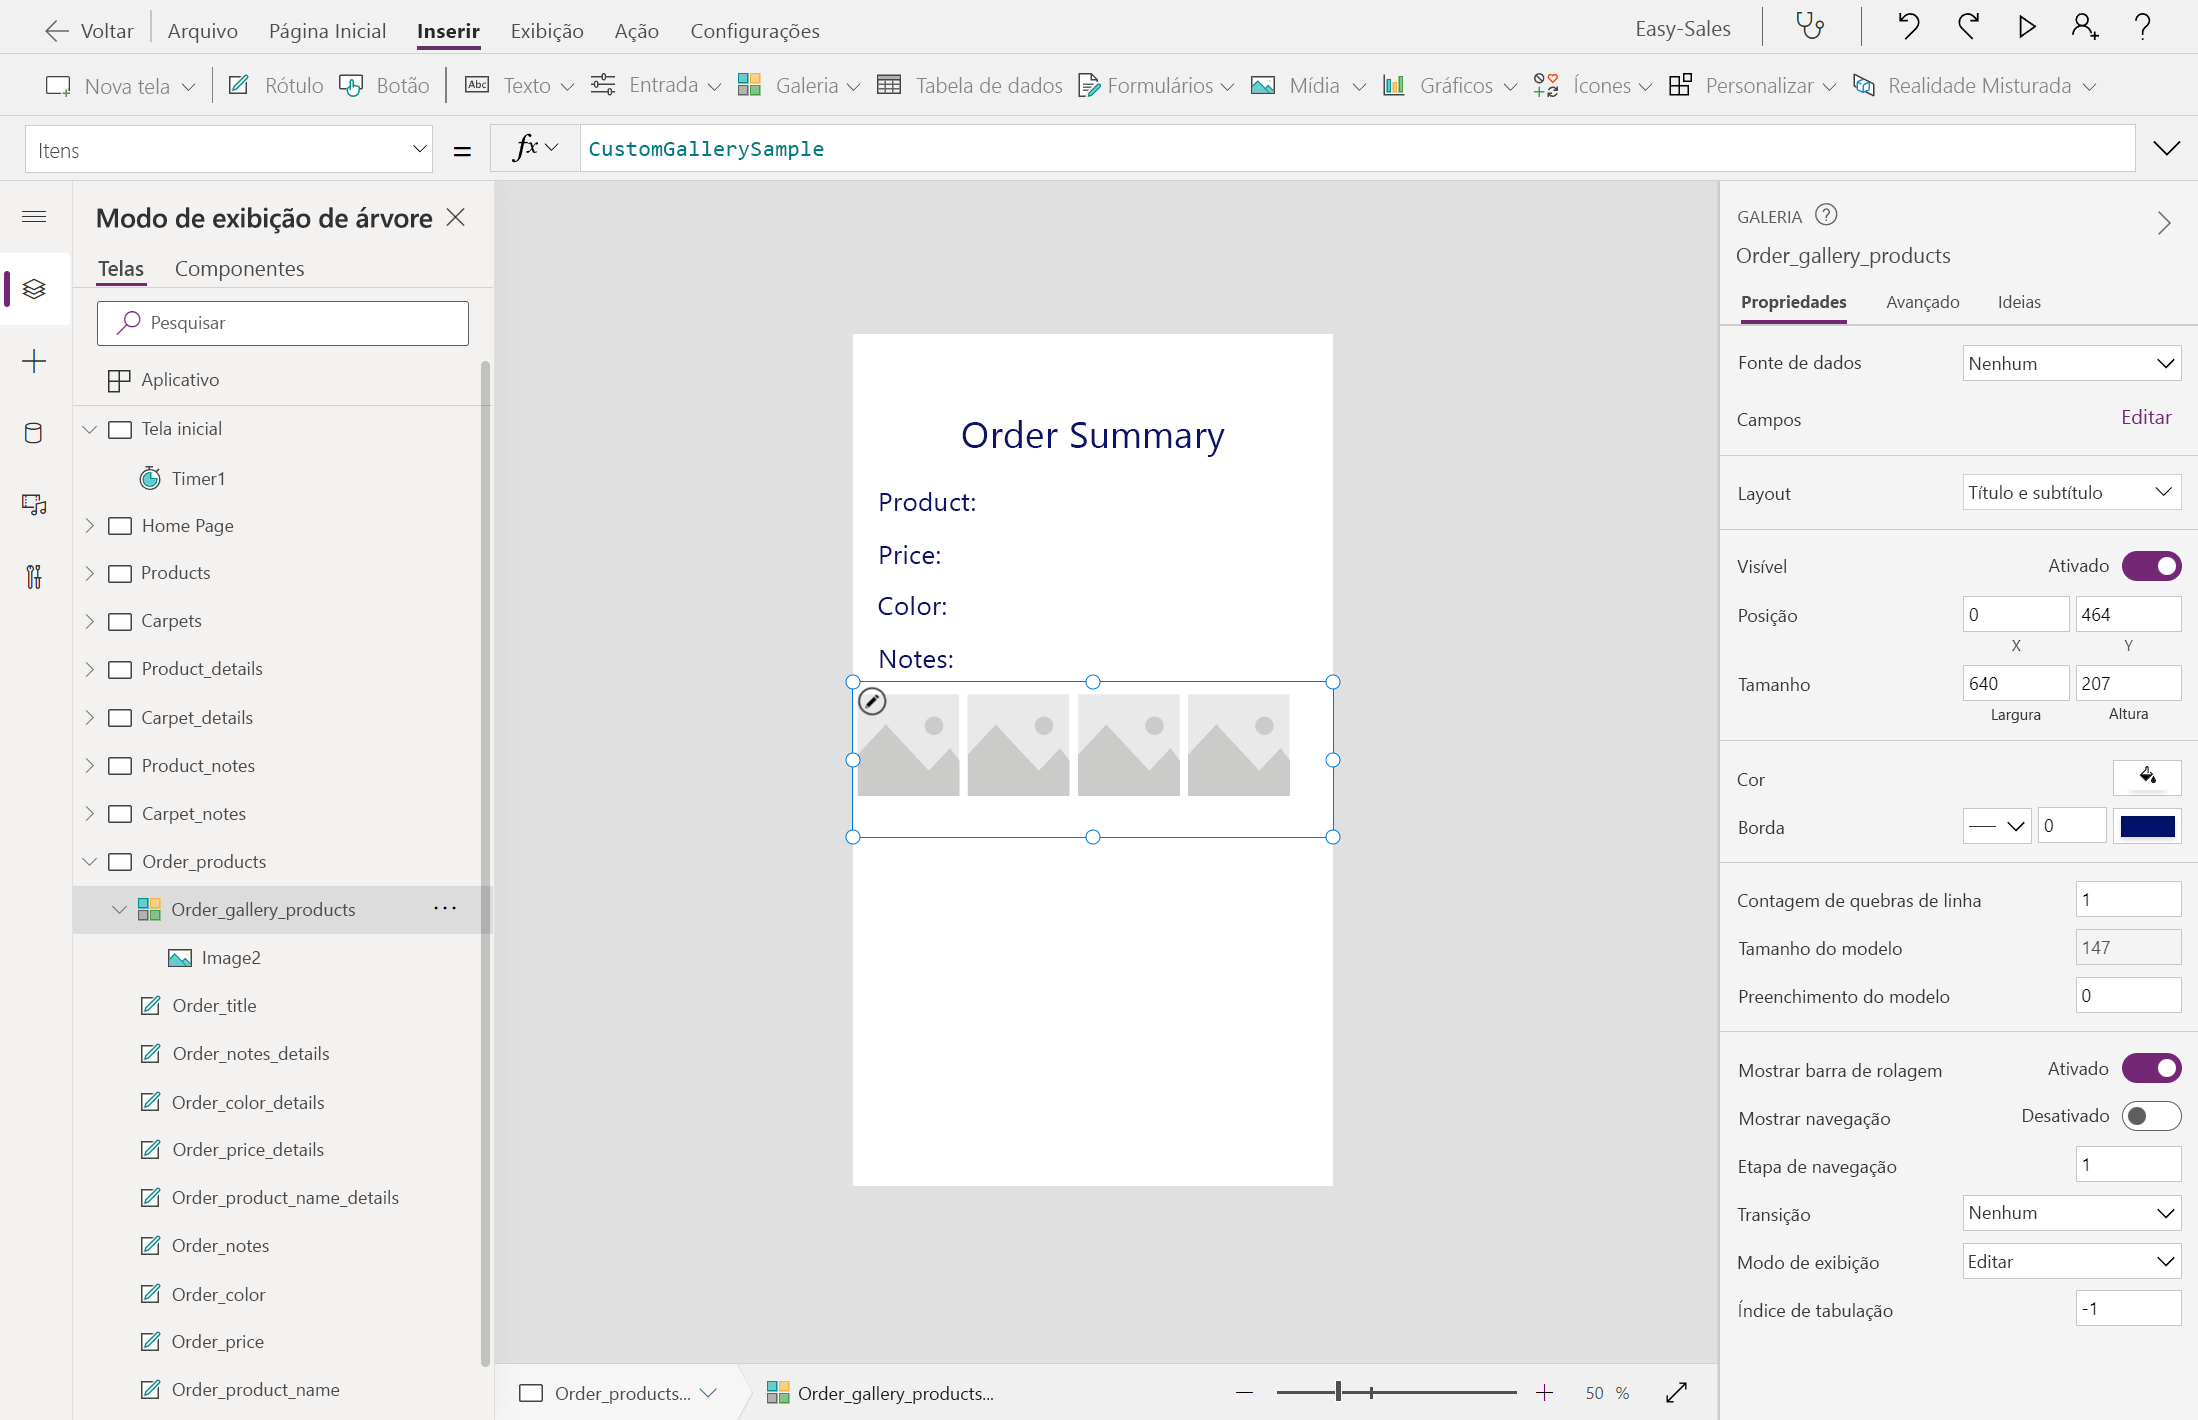Switch to the Exibição tab
This screenshot has width=2198, height=1420.
547,31
